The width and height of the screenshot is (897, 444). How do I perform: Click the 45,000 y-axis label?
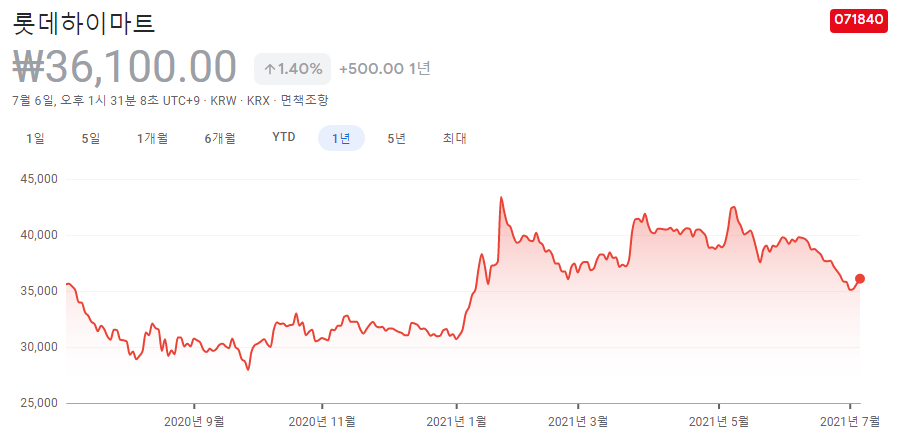coord(39,179)
